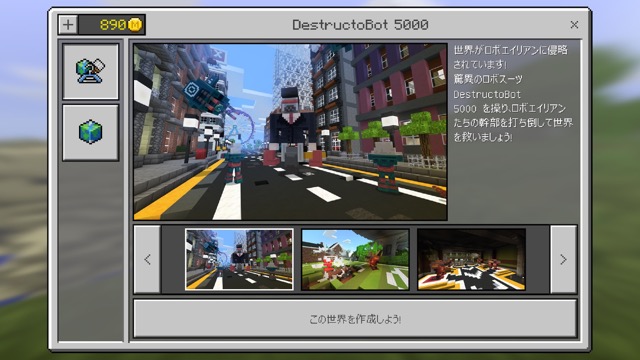The height and width of the screenshot is (360, 640).
Task: Select the city street screenshot thumbnail
Action: click(239, 259)
